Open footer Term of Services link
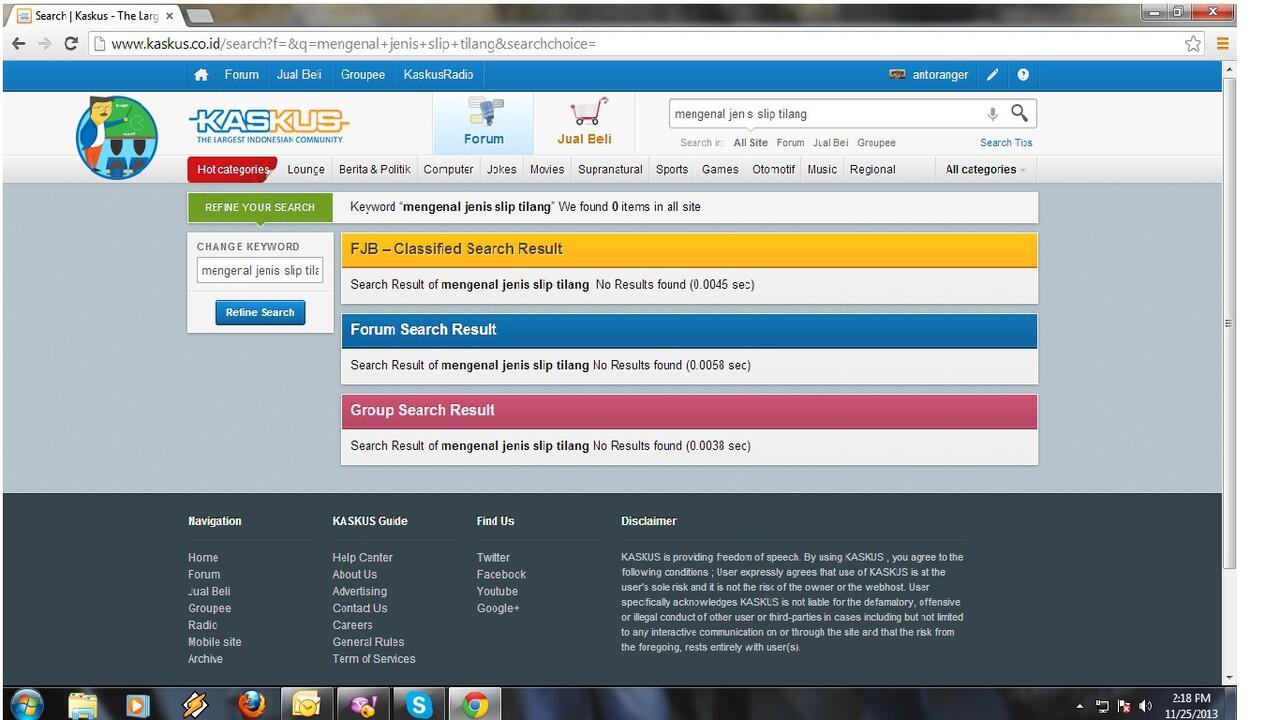Image resolution: width=1280 pixels, height=720 pixels. 373,659
